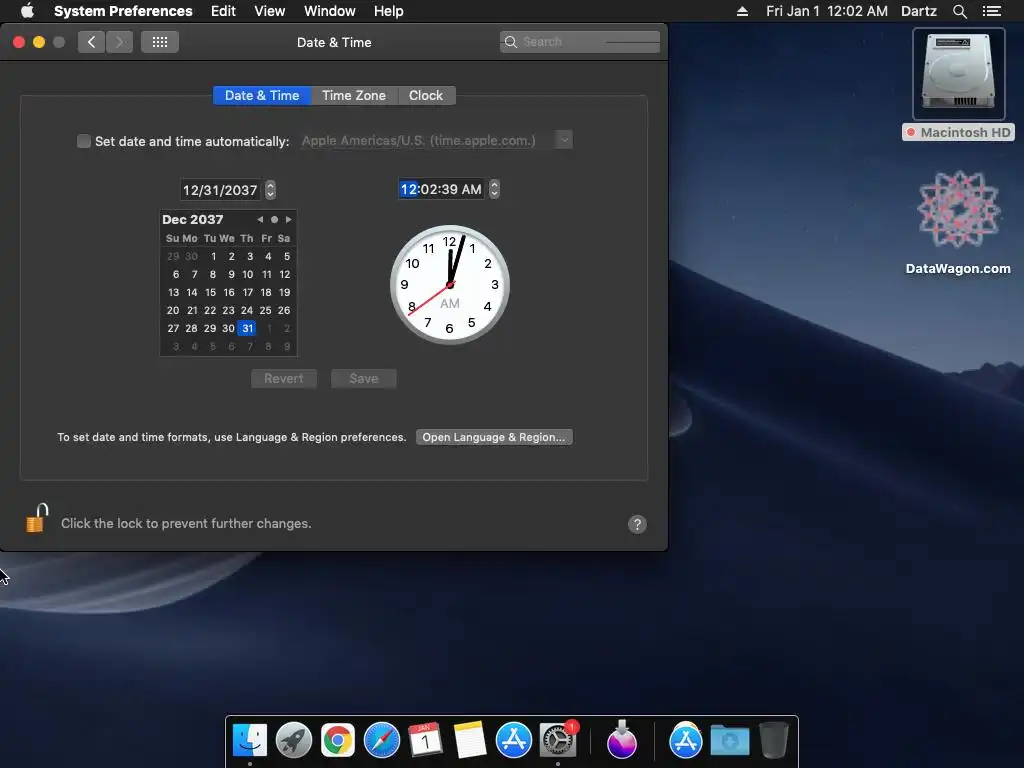1024x768 pixels.
Task: Click Open Language & Region button
Action: pos(494,437)
